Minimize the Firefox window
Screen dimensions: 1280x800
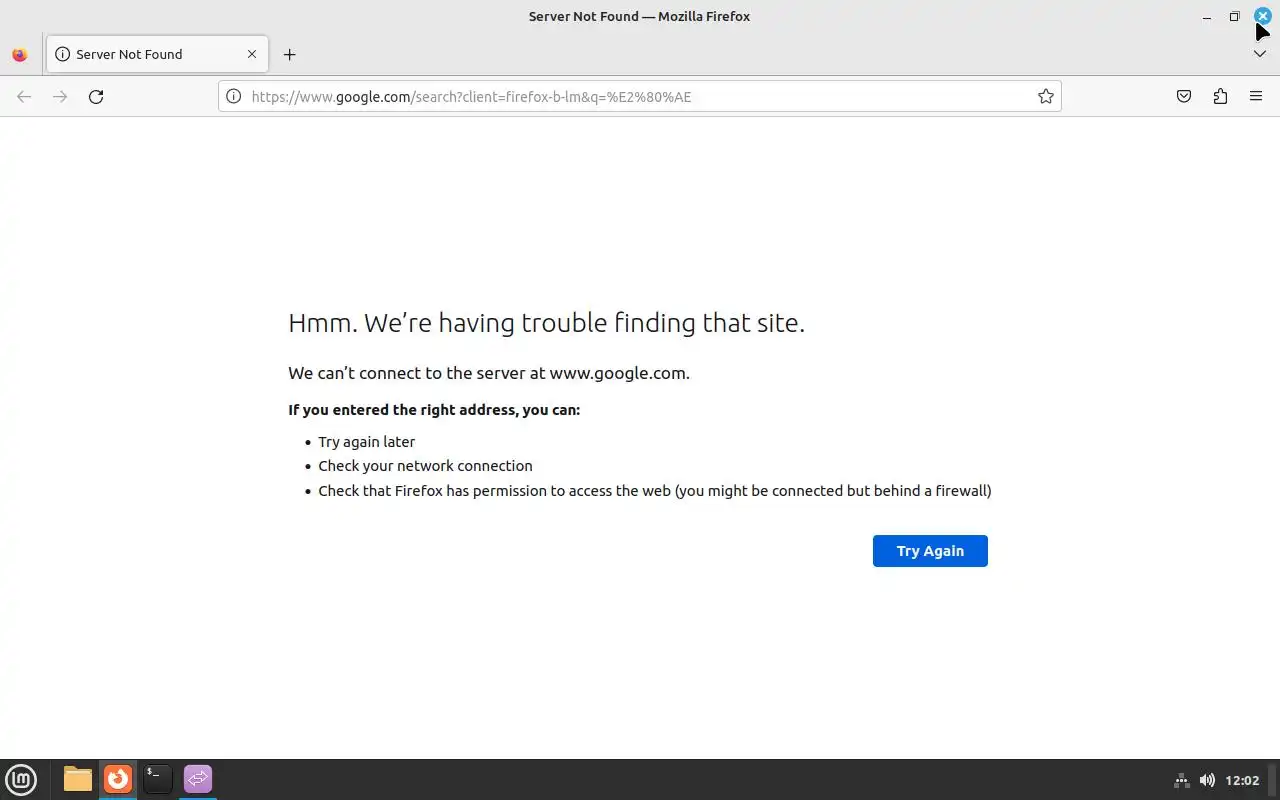pyautogui.click(x=1207, y=16)
